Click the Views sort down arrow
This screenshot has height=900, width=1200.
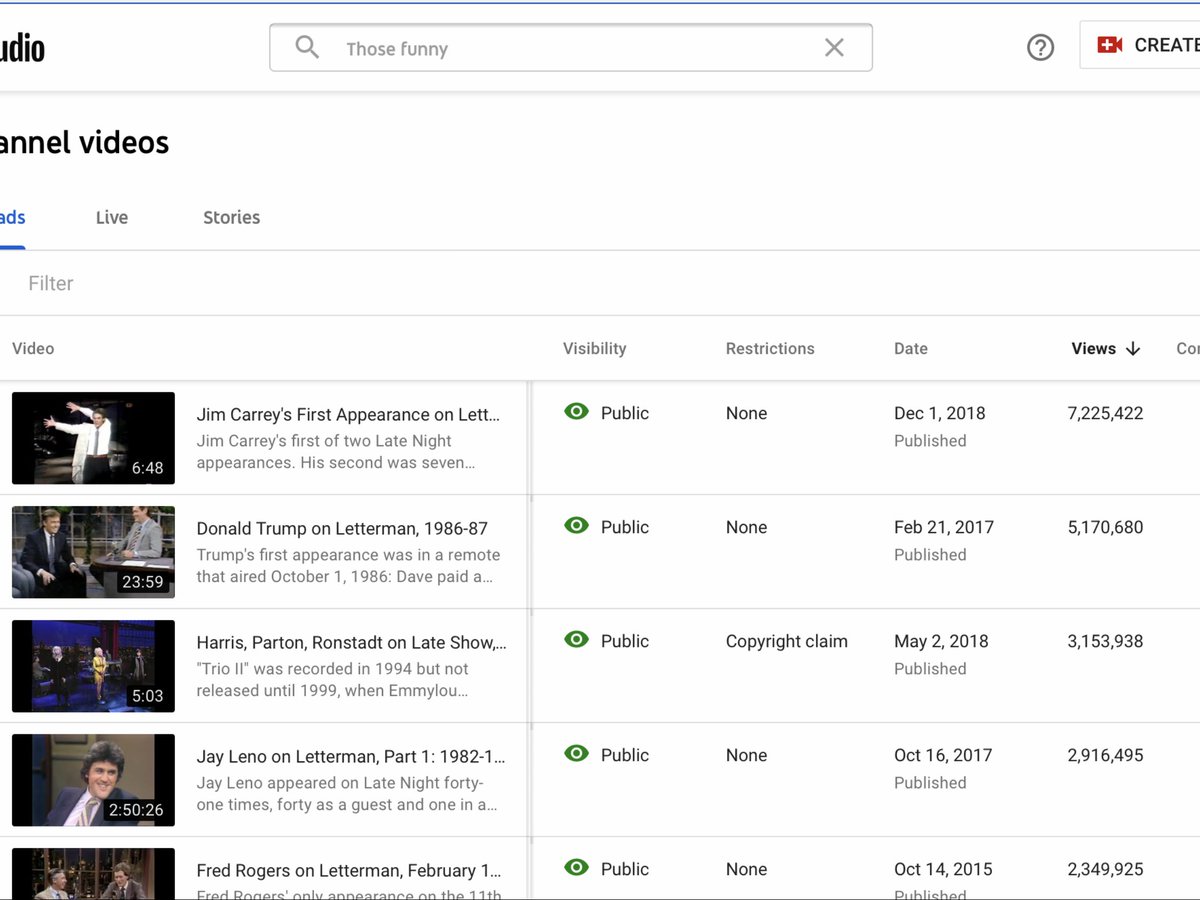point(1133,348)
